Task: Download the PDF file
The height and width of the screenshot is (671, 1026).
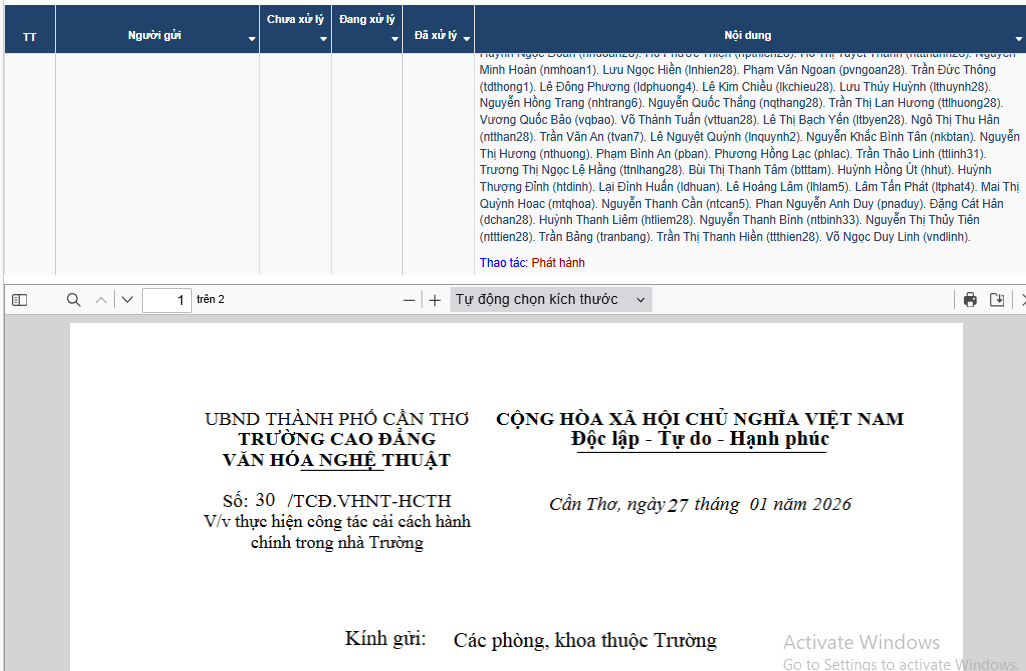Action: tap(997, 300)
